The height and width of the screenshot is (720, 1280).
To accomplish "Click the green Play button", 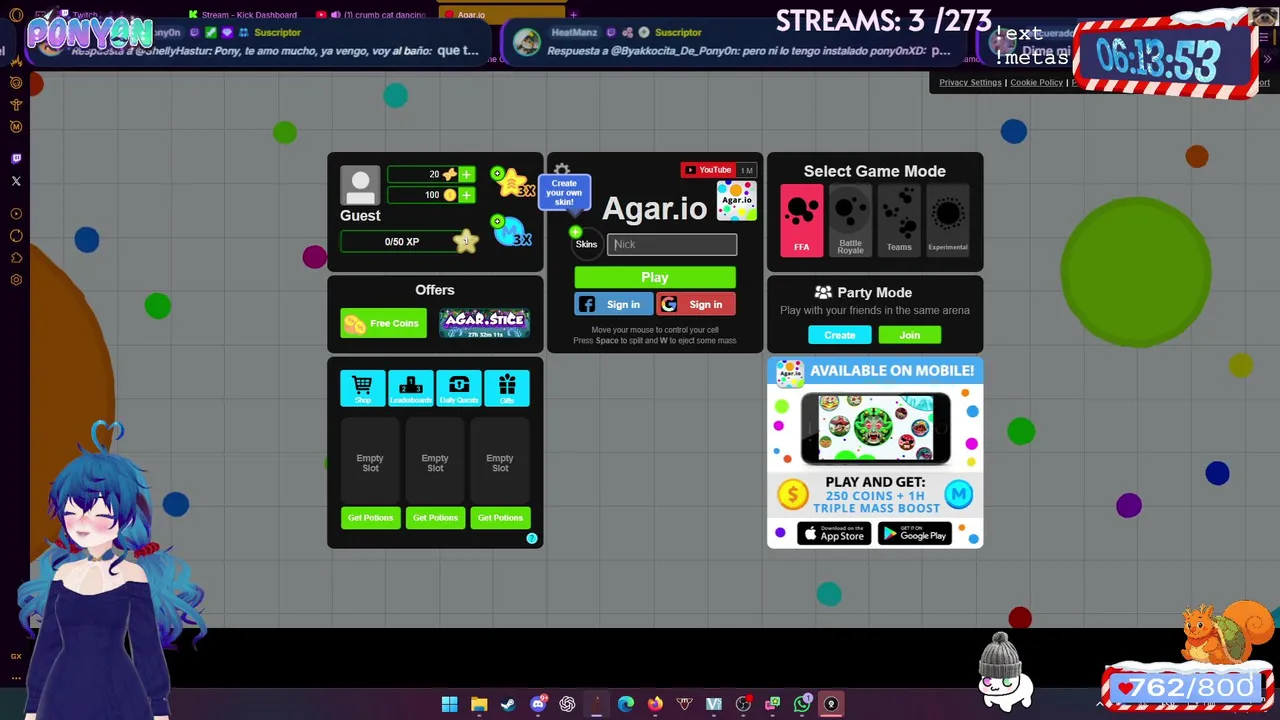I will click(655, 277).
